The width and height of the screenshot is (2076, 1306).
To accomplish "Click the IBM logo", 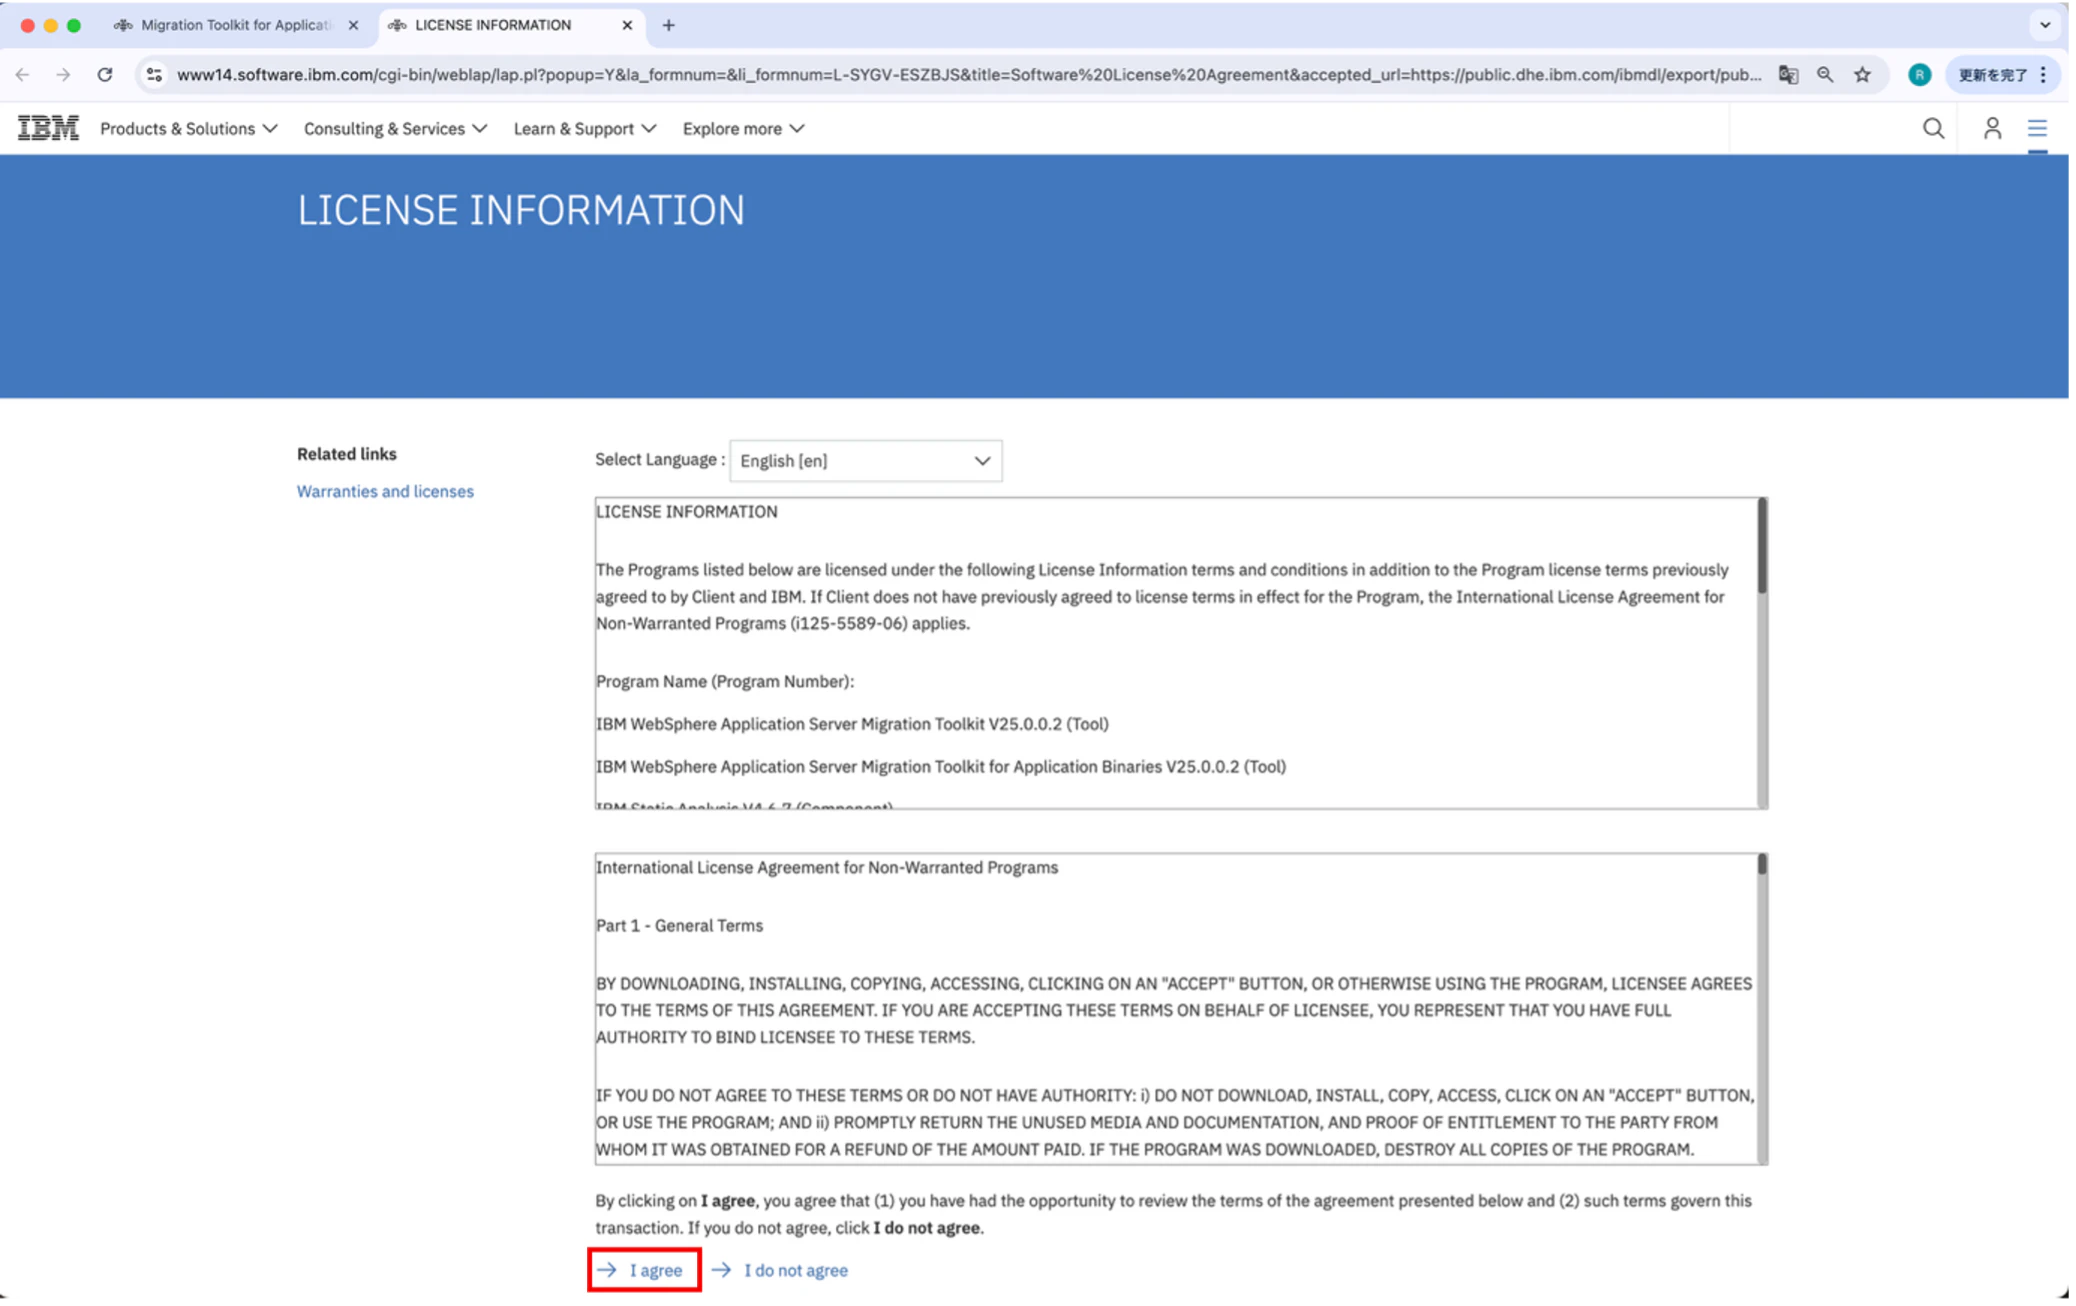I will click(48, 128).
